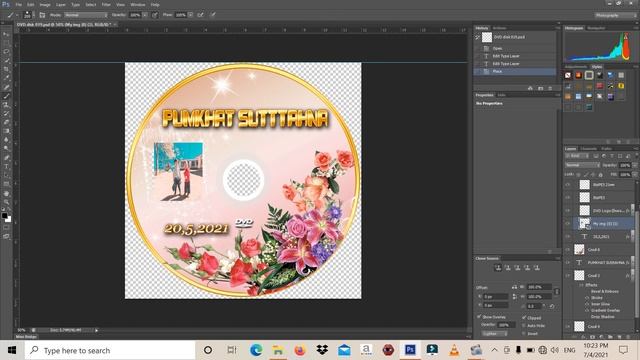Create a new group in Layers panel

(x=610, y=337)
